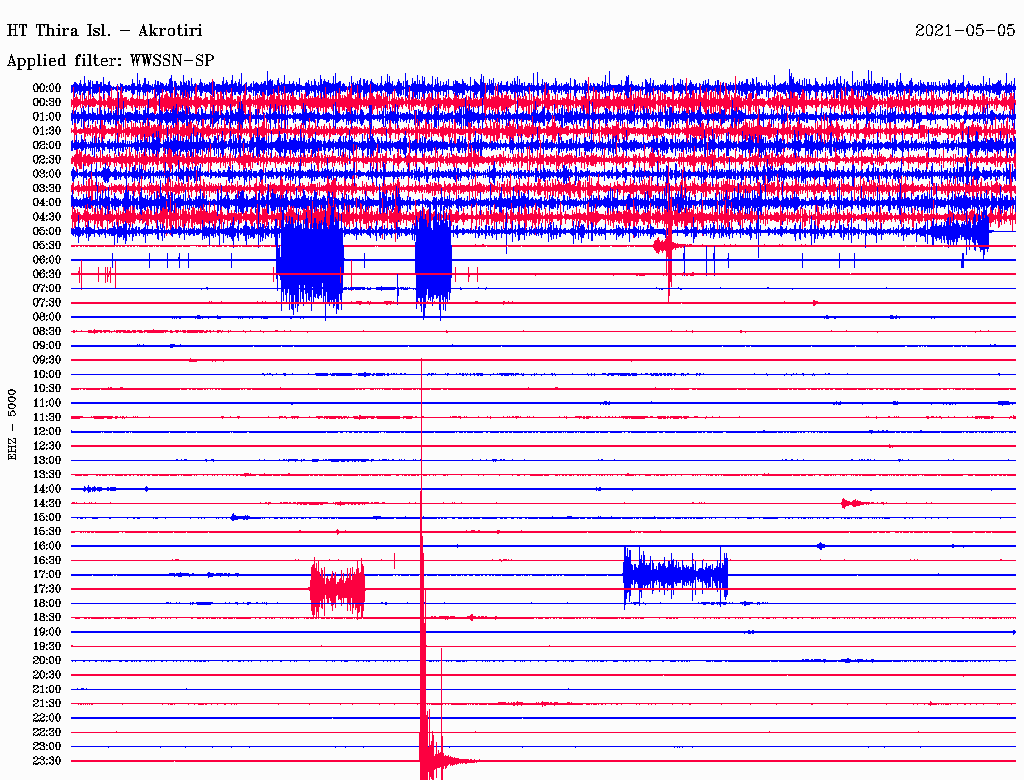The width and height of the screenshot is (1024, 780).
Task: Click the 05:30 time label
Action: coord(47,246)
